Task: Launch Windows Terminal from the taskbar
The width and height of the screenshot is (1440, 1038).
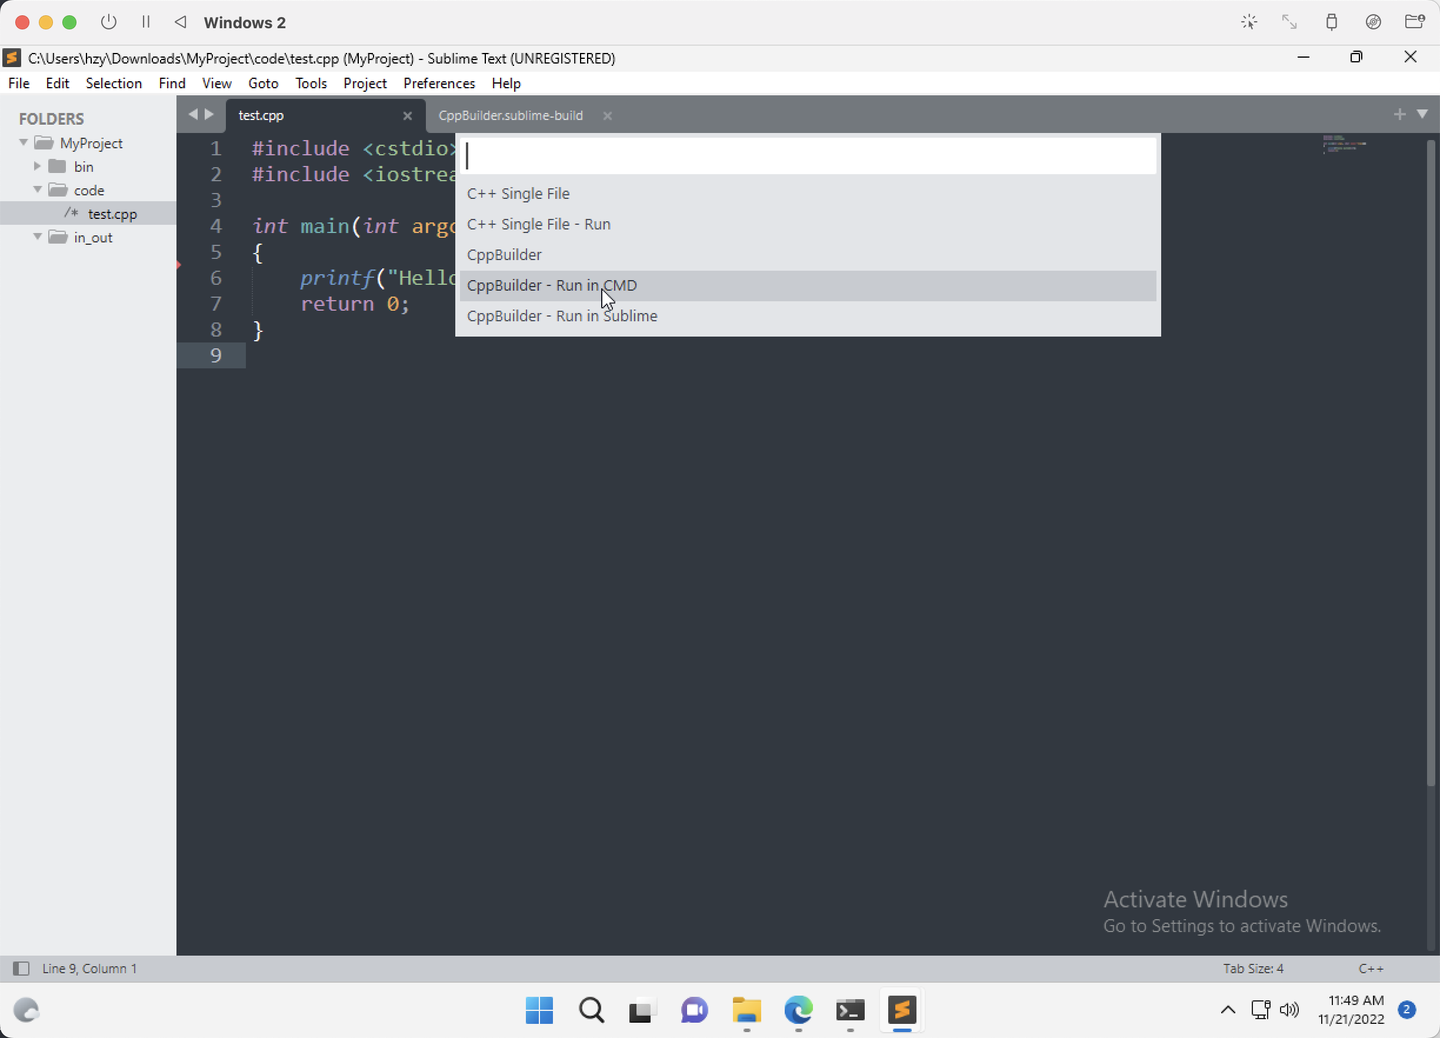Action: pyautogui.click(x=850, y=1011)
